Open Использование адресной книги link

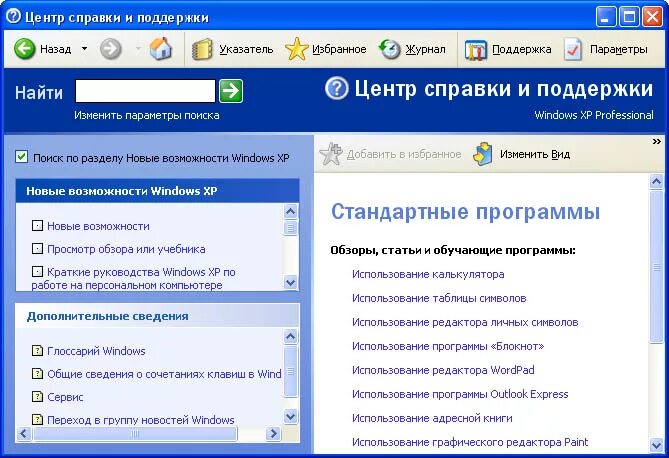[432, 418]
